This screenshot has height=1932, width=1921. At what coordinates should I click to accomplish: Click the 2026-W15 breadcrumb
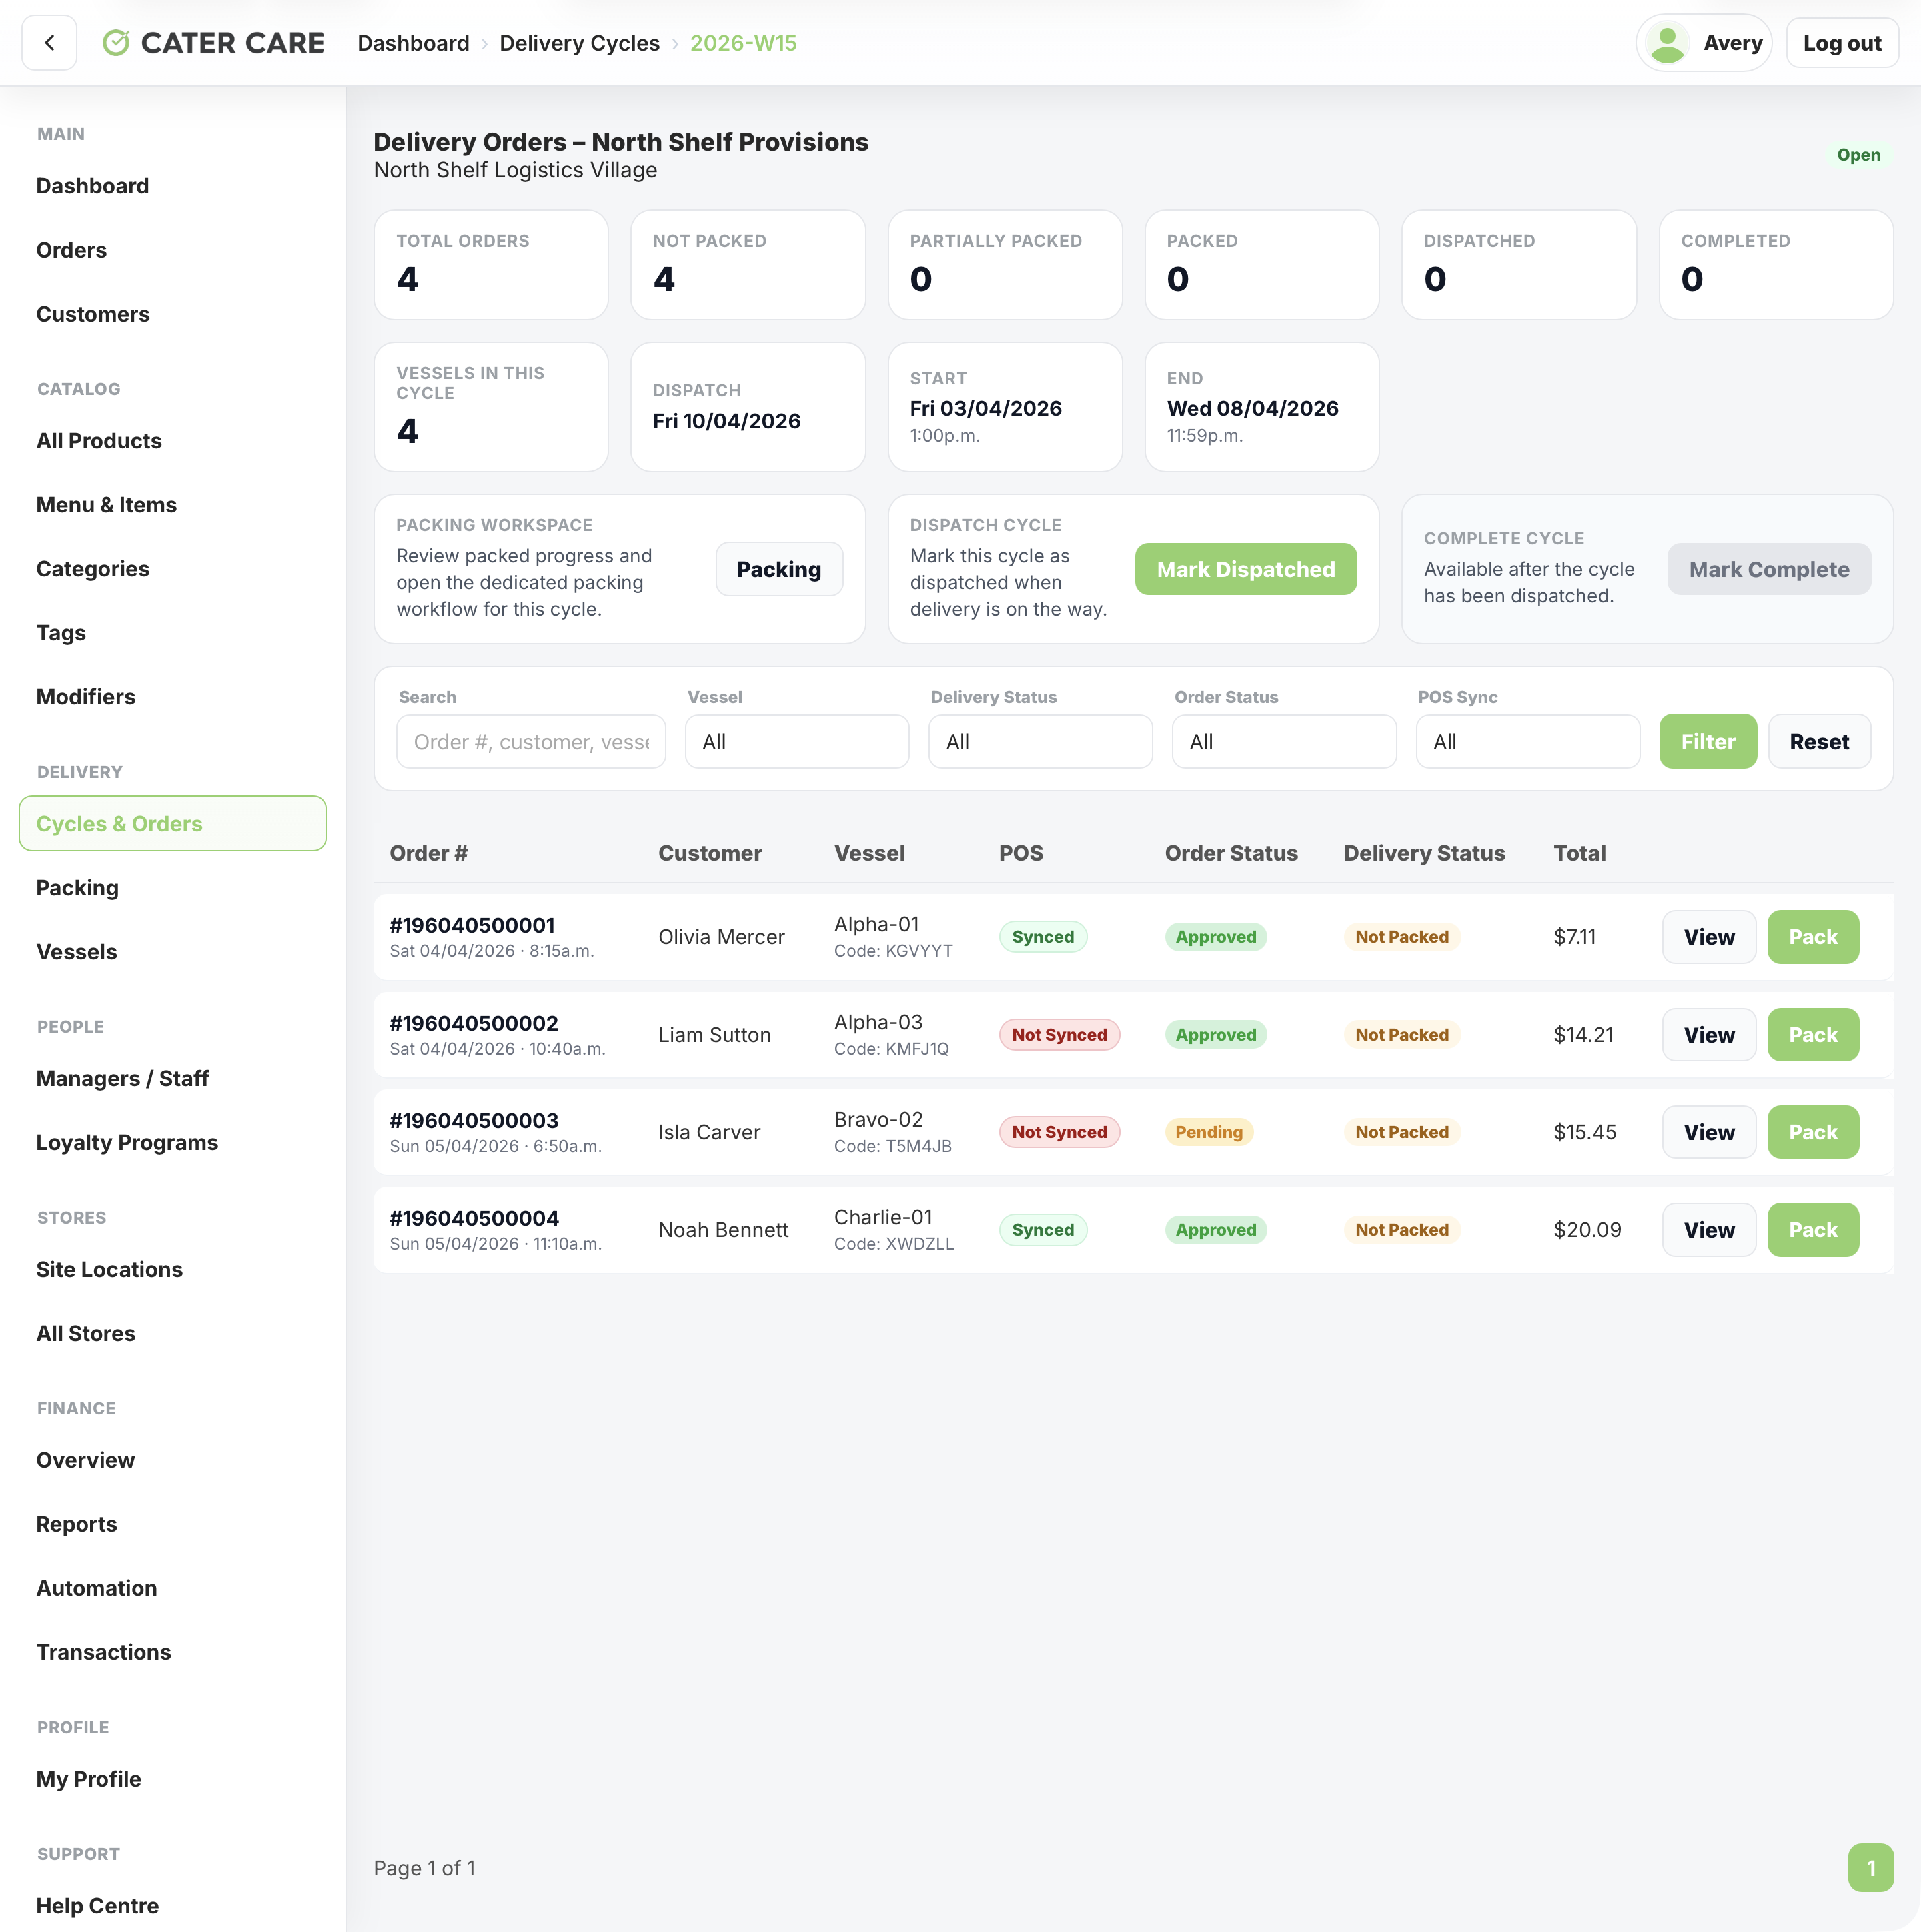point(743,43)
